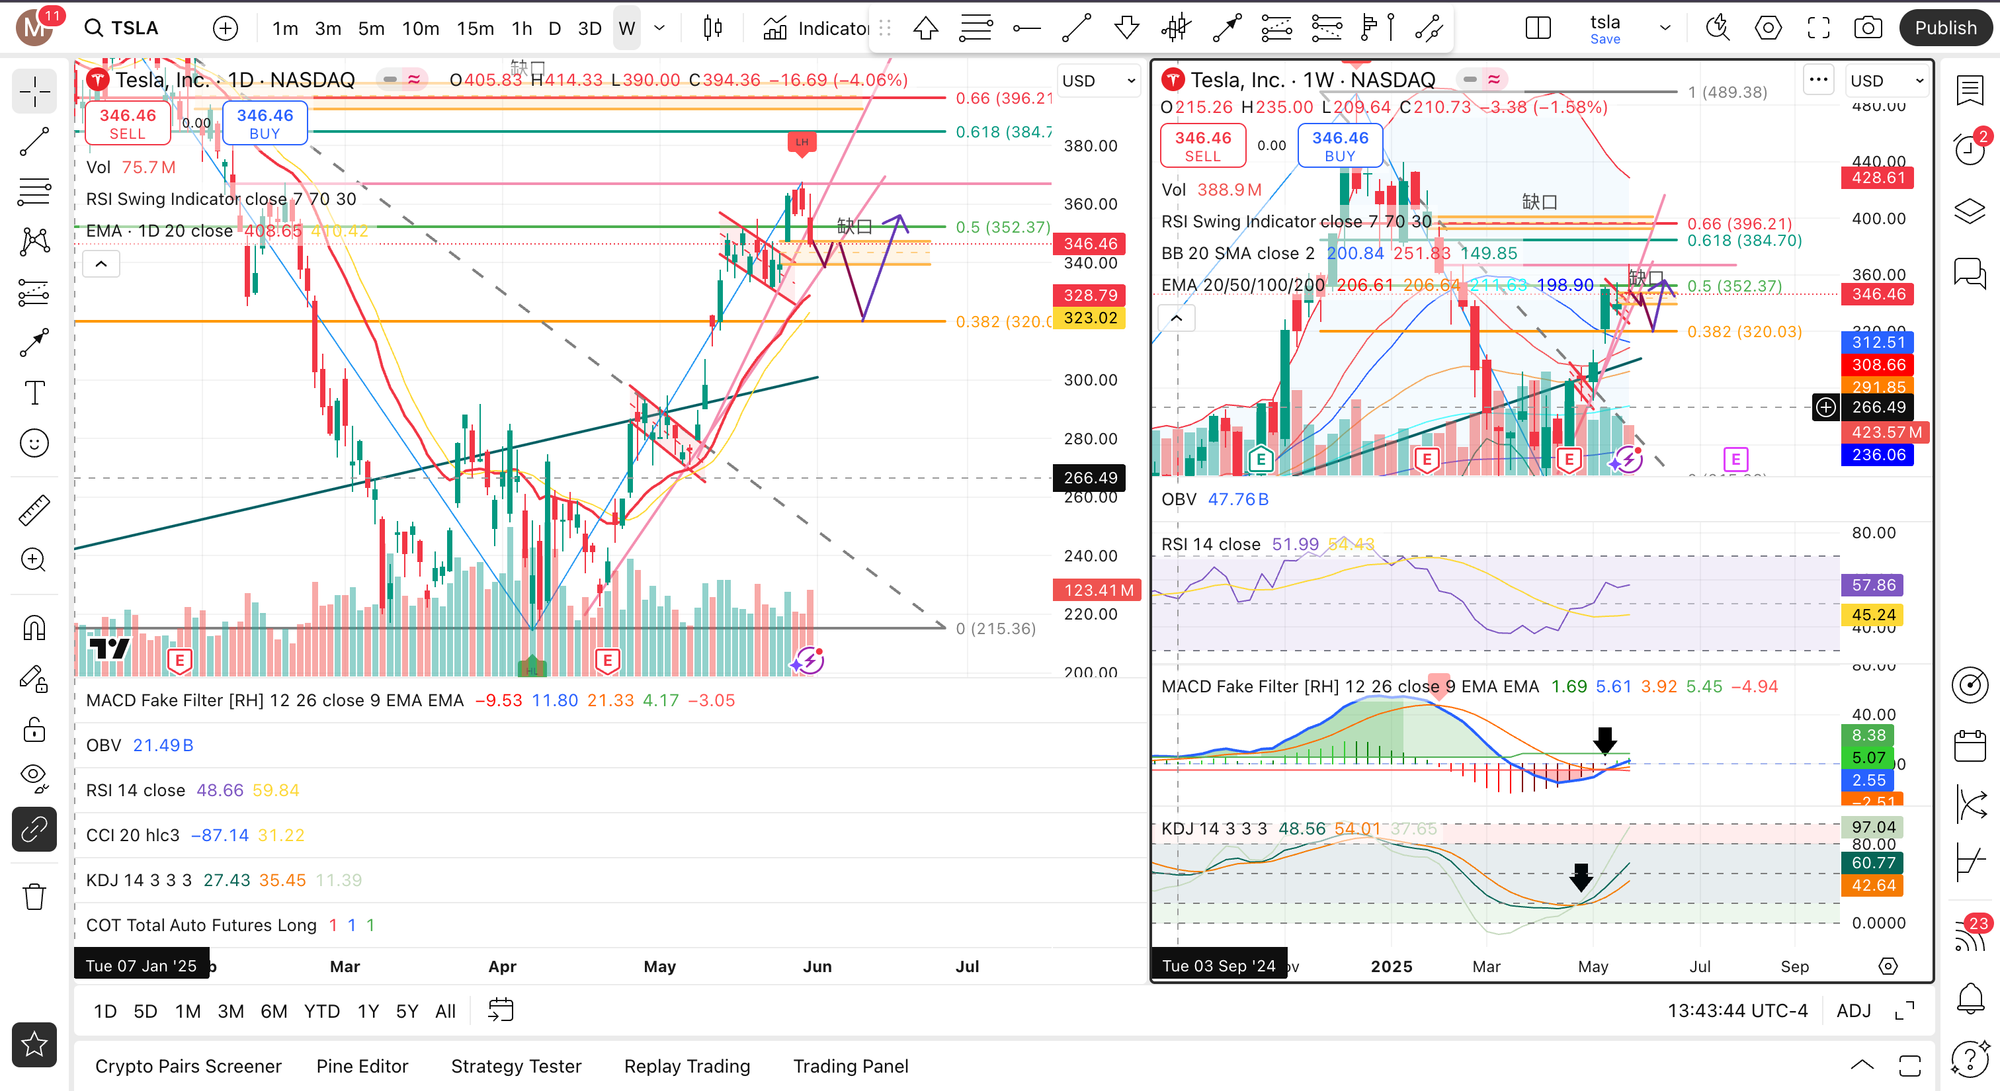Open the TSLA symbol search
2000x1091 pixels.
(122, 28)
